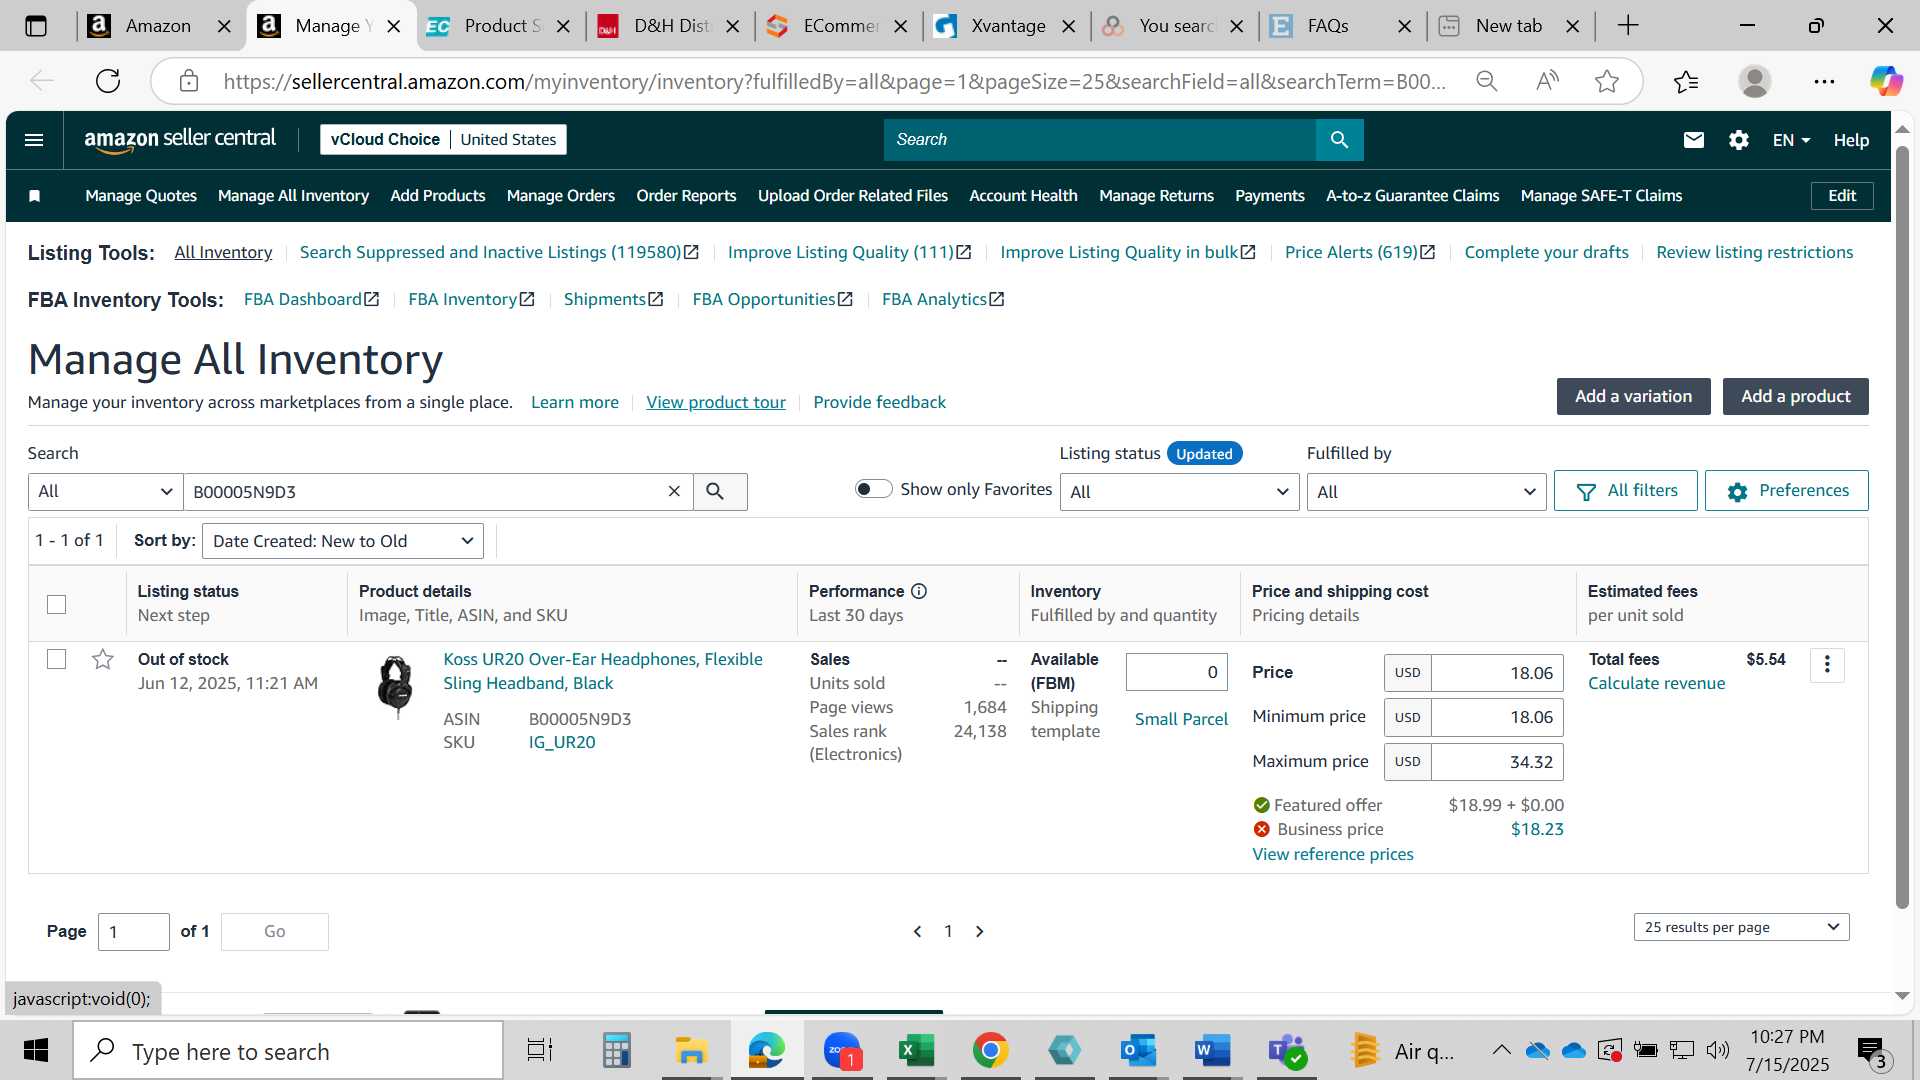Change the 25 results per page dropdown
Image resolution: width=1920 pixels, height=1080 pixels.
click(x=1741, y=927)
